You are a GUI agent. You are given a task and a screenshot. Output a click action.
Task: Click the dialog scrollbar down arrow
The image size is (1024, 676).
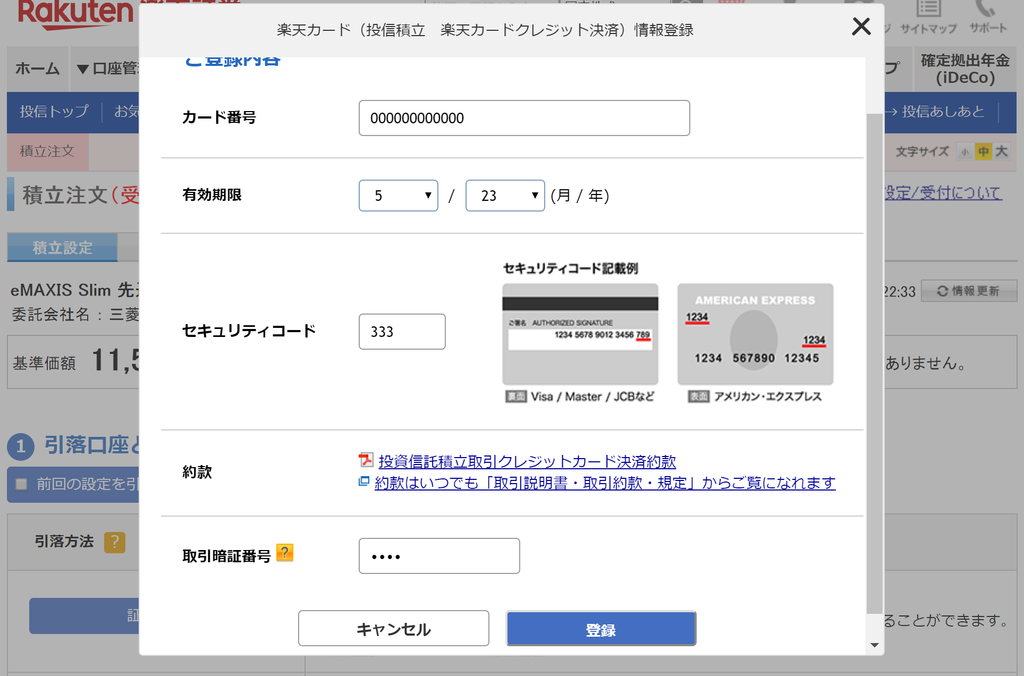point(874,645)
